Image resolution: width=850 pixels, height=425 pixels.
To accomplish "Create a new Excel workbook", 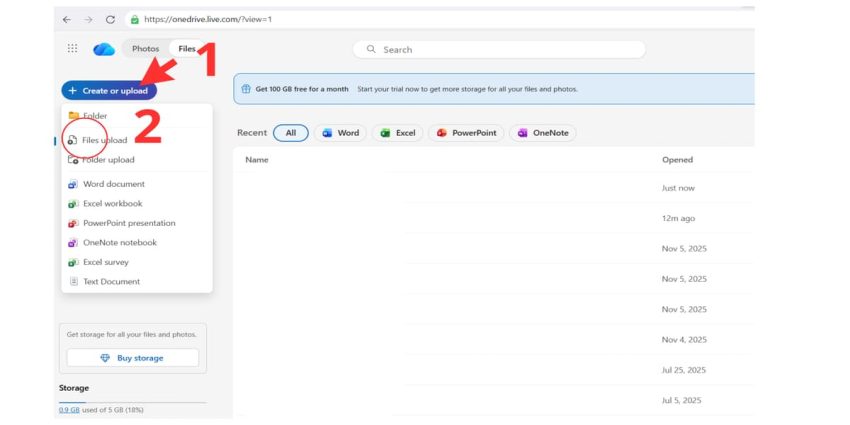I will coord(137,204).
